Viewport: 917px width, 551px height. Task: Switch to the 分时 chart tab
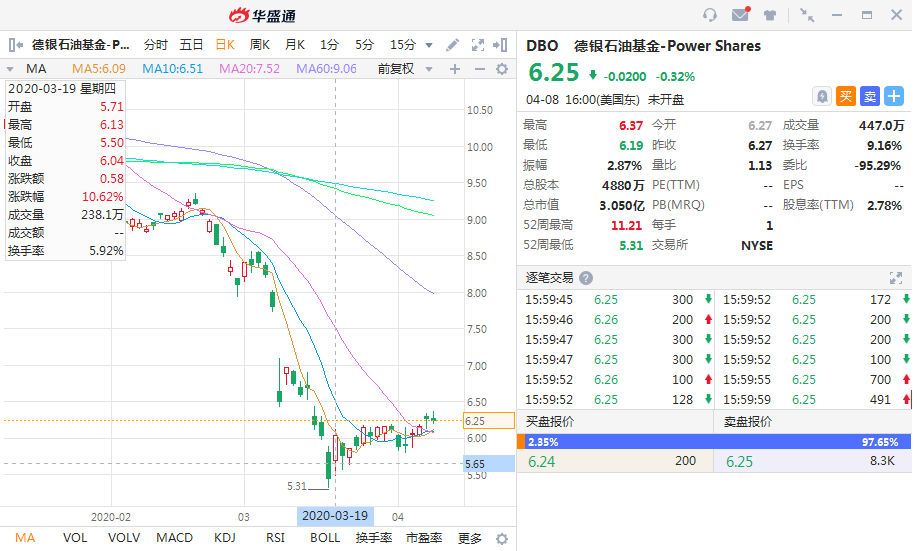[x=156, y=44]
